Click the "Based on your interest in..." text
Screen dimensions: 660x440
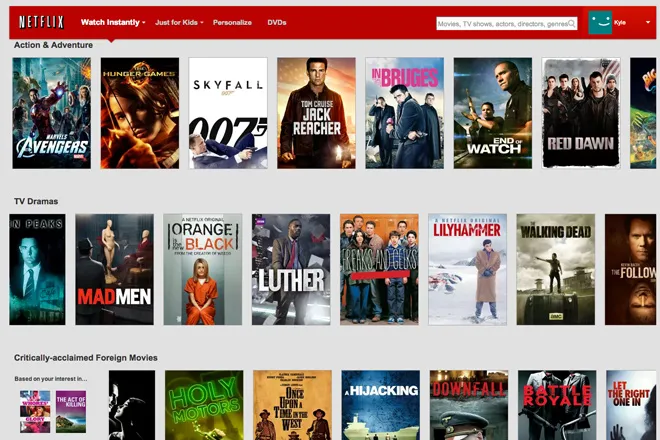51,379
